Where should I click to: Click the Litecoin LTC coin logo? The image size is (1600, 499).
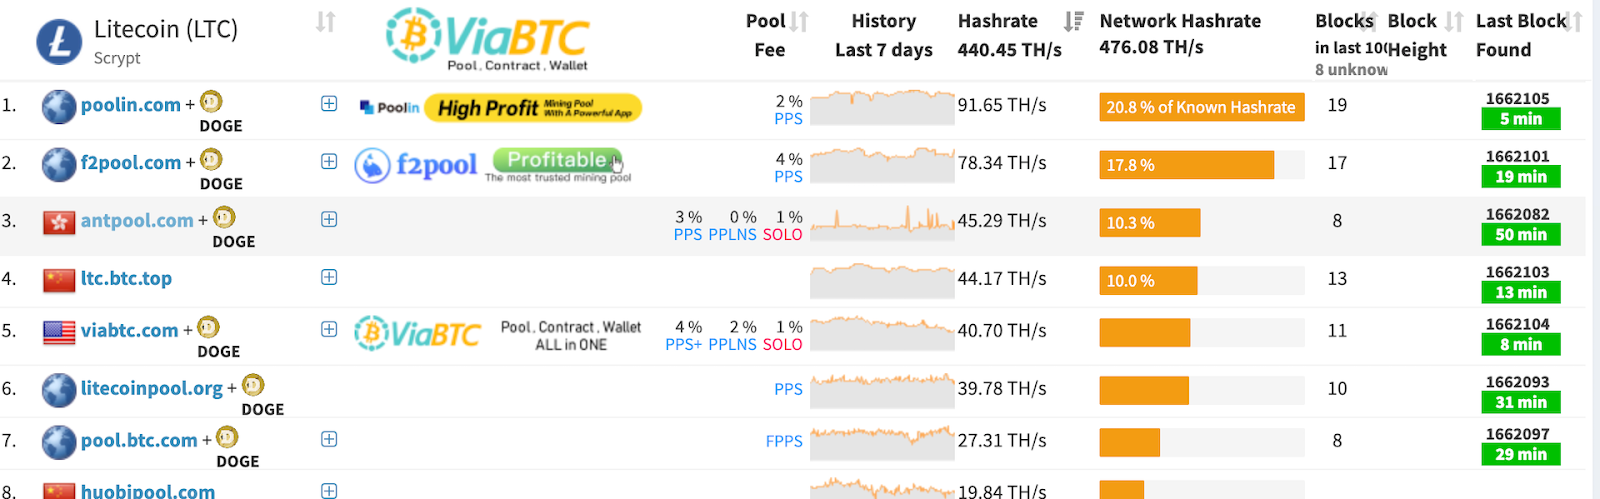pyautogui.click(x=59, y=42)
